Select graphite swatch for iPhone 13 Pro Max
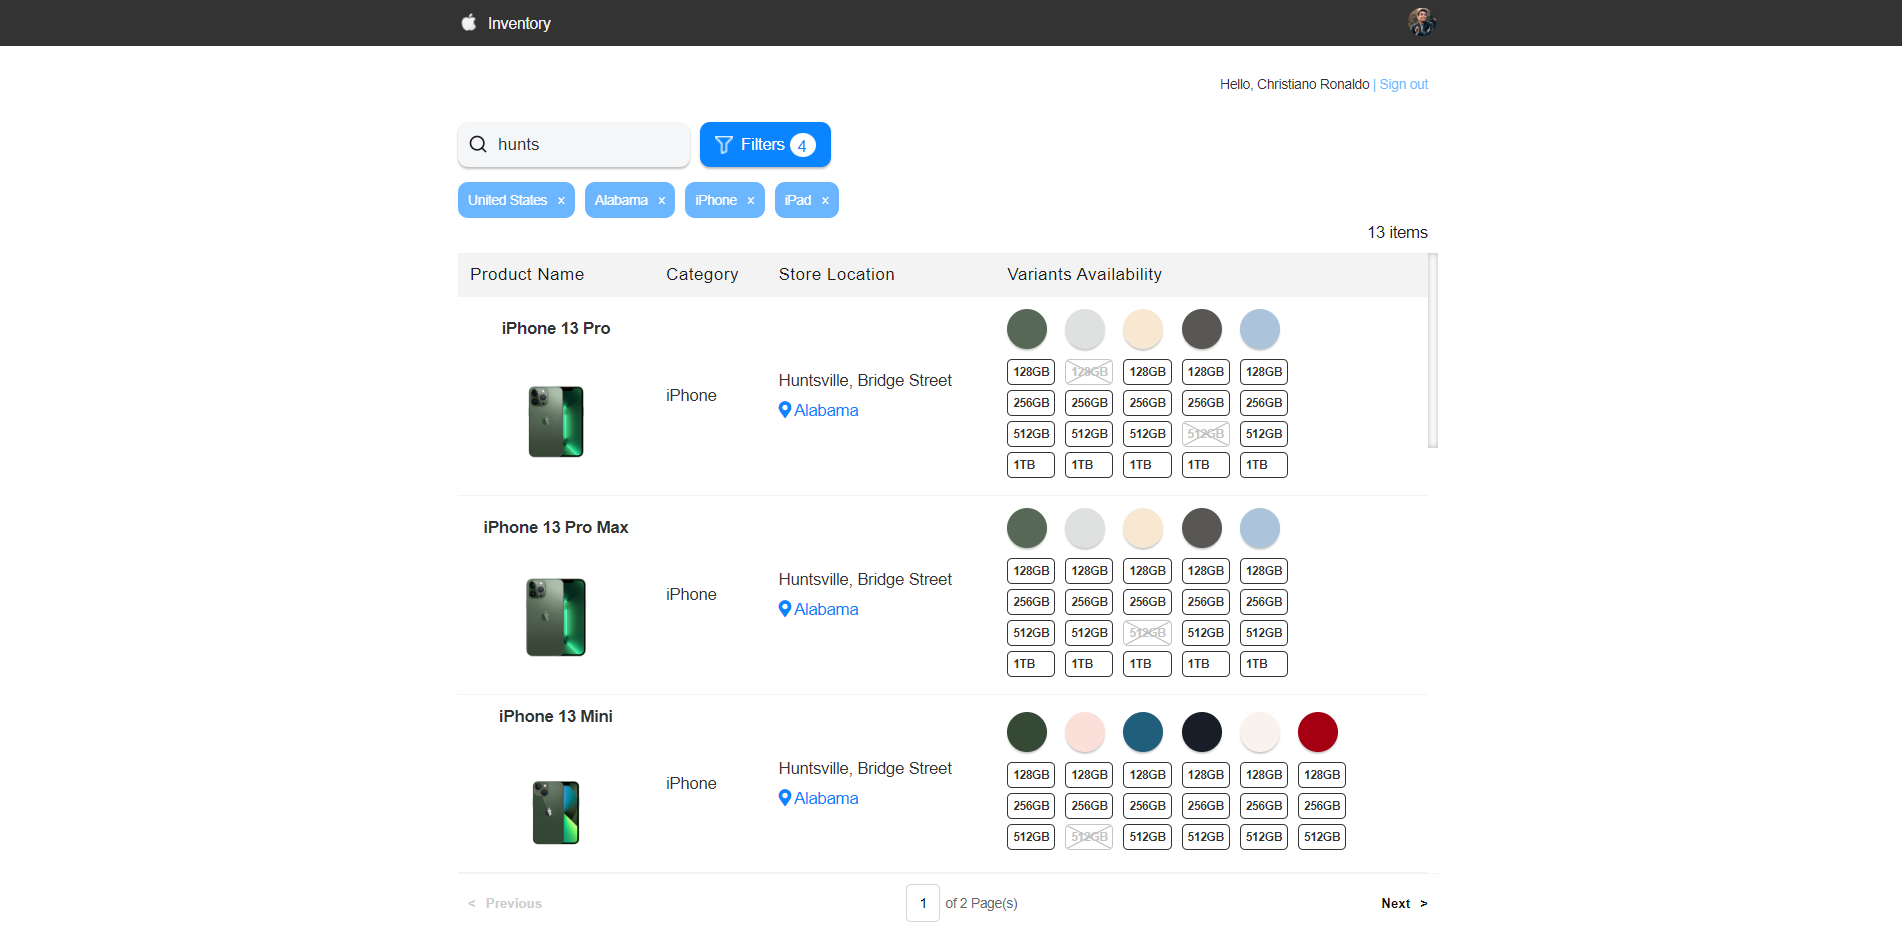1902x925 pixels. point(1202,528)
